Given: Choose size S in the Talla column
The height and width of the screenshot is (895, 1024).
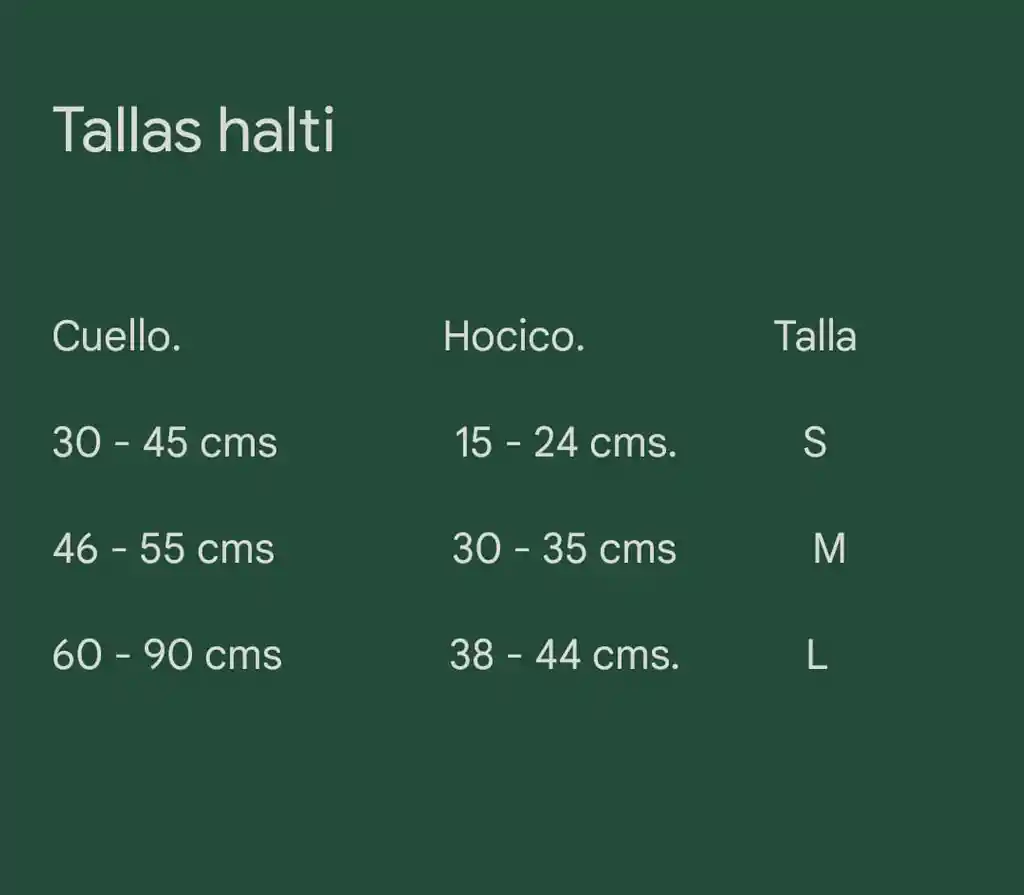Looking at the screenshot, I should pos(815,442).
